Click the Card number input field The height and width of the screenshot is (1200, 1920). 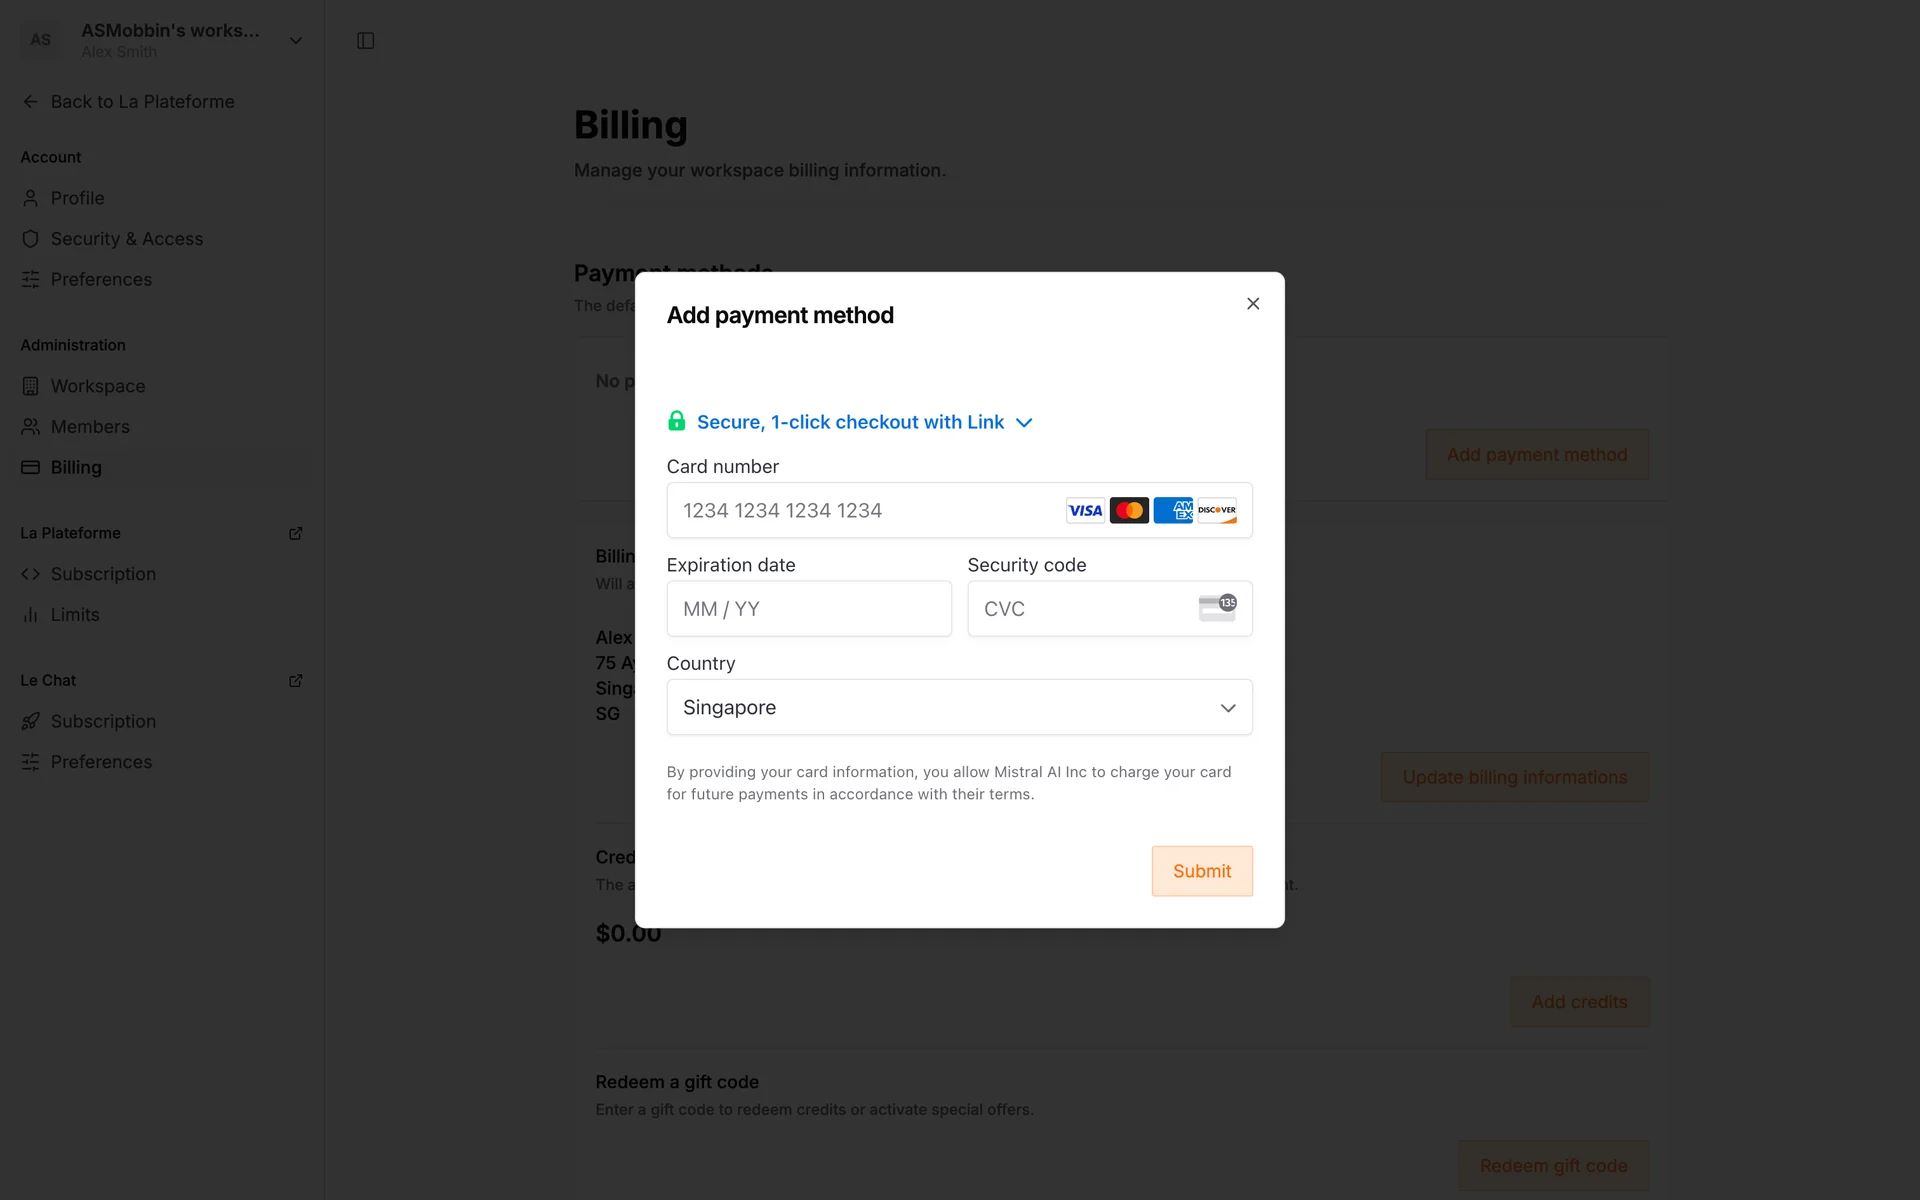coord(860,511)
